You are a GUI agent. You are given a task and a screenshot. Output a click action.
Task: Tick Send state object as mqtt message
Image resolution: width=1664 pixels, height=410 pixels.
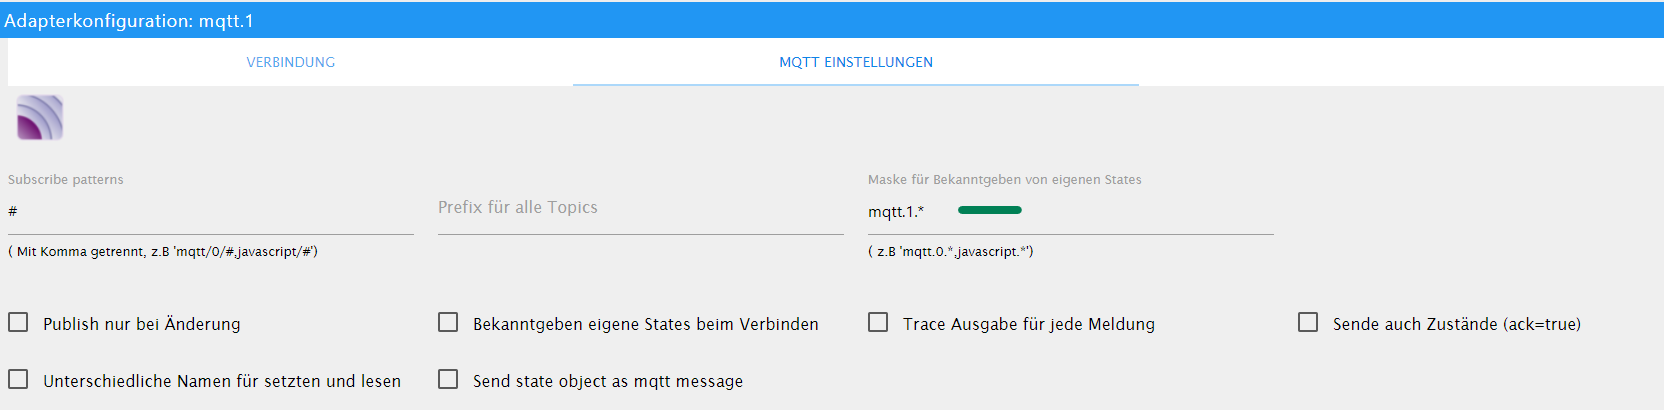pos(448,379)
